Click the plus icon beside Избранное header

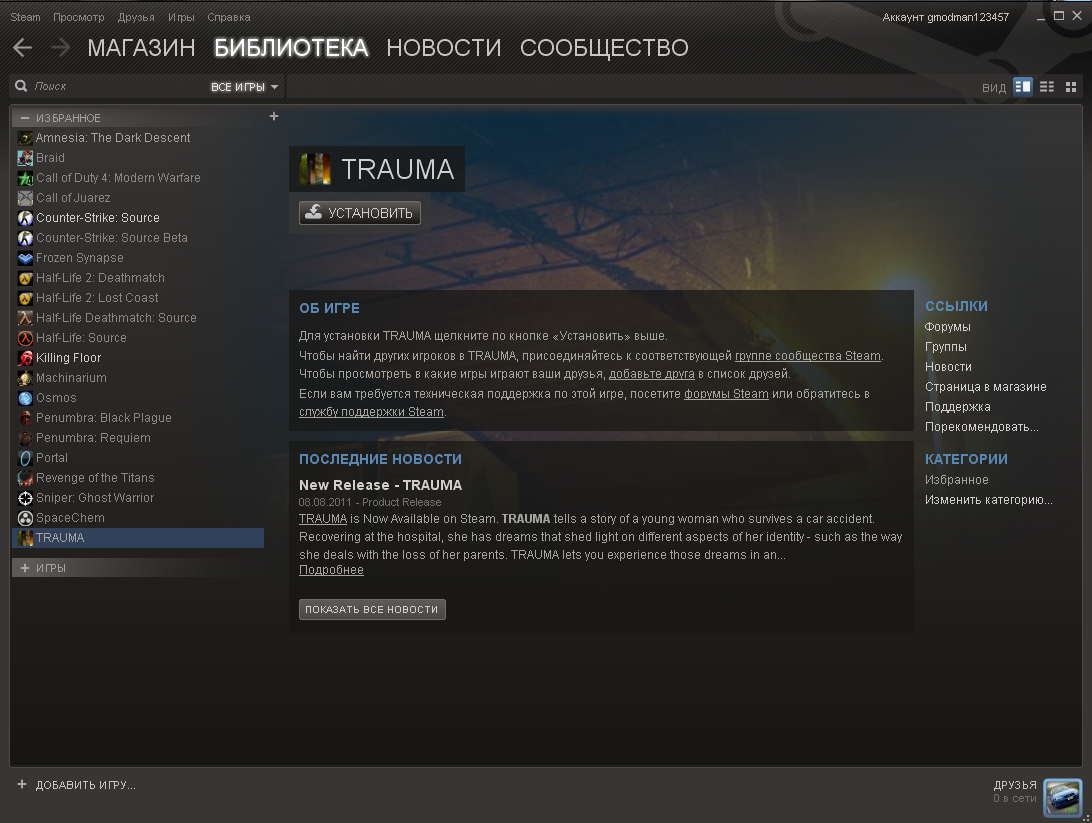coord(274,116)
